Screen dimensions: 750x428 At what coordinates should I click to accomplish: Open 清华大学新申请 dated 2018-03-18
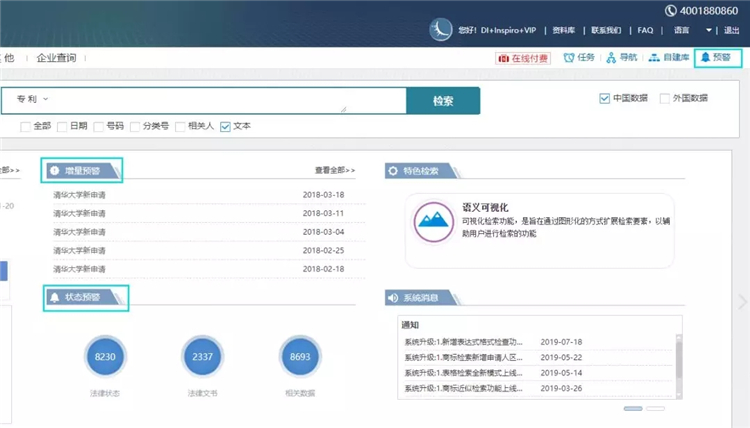click(x=80, y=195)
